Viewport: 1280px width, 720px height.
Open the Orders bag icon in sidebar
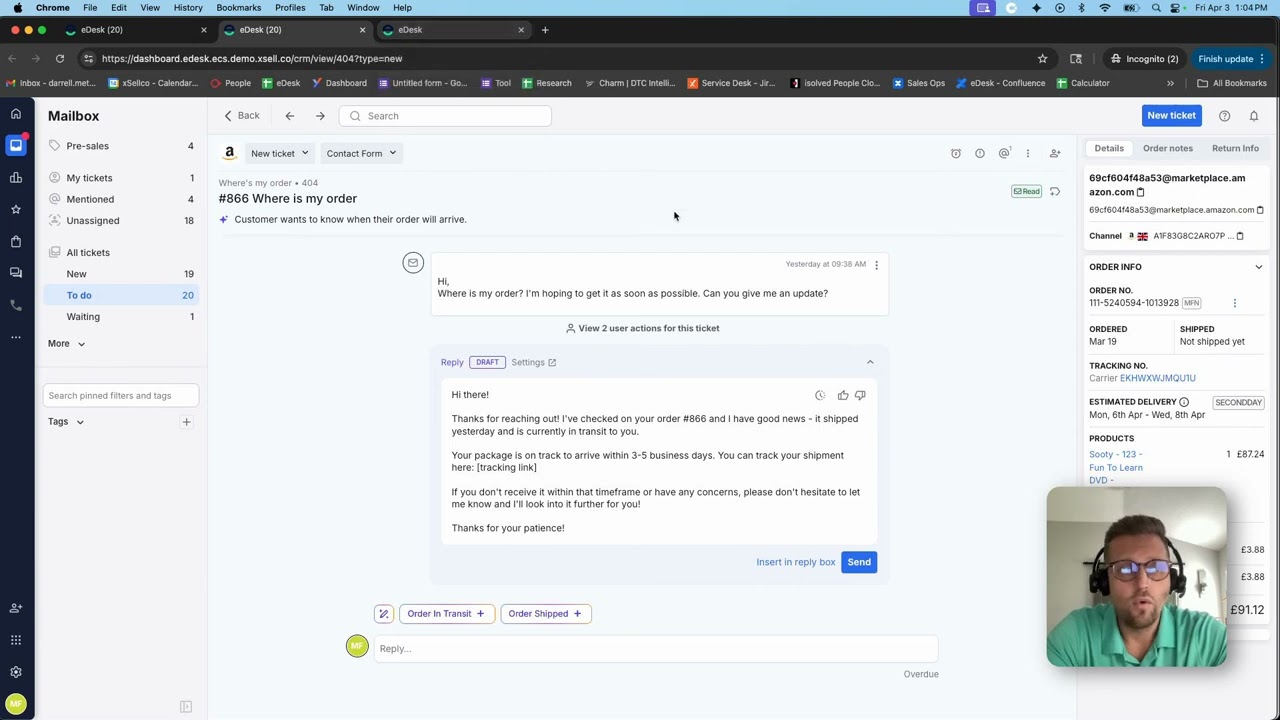15,242
